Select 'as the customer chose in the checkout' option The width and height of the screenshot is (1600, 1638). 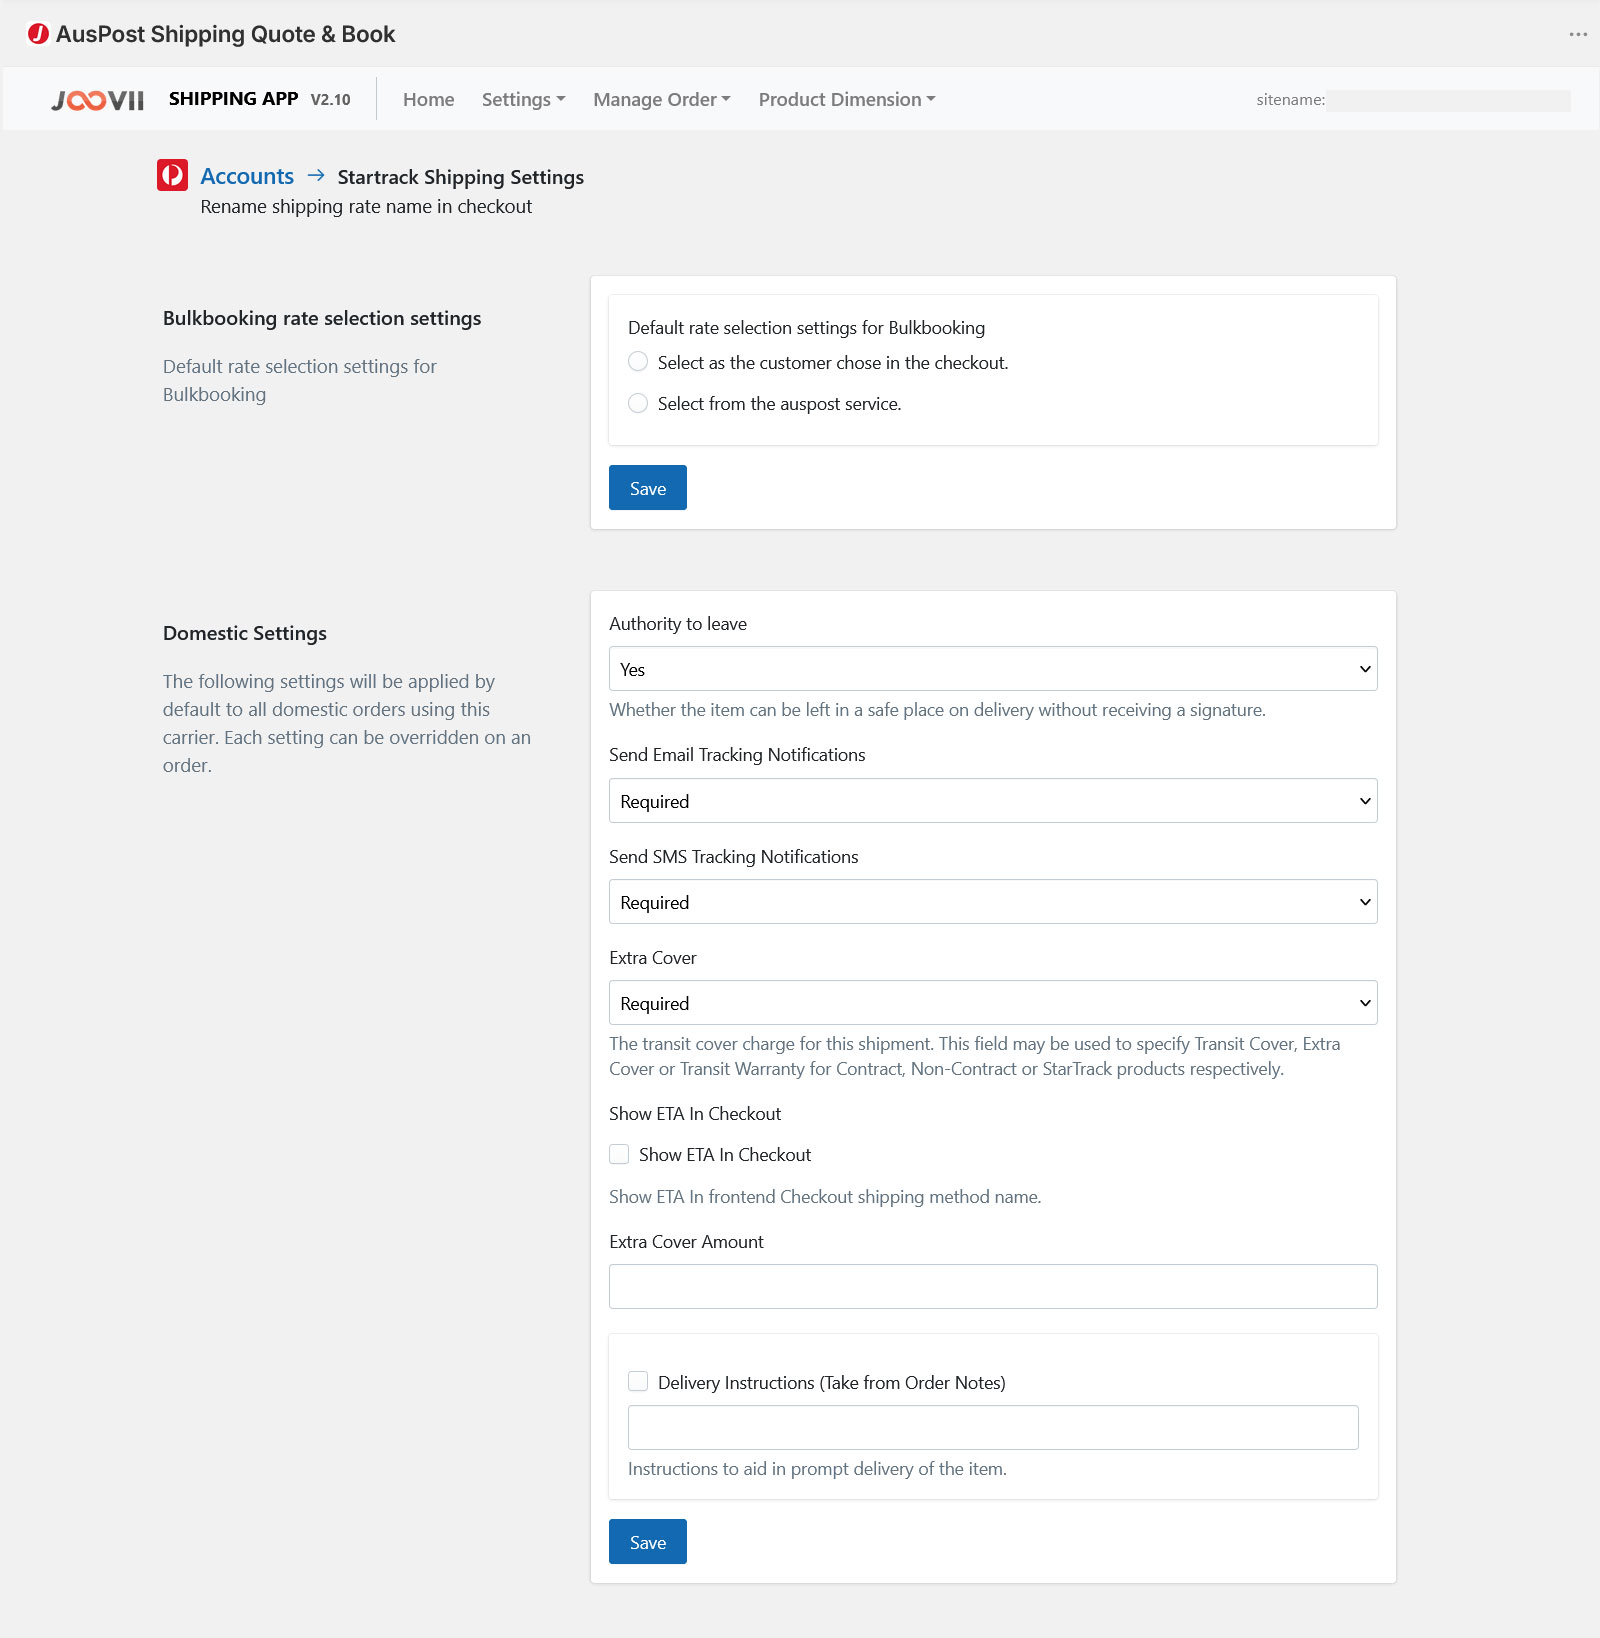[638, 362]
